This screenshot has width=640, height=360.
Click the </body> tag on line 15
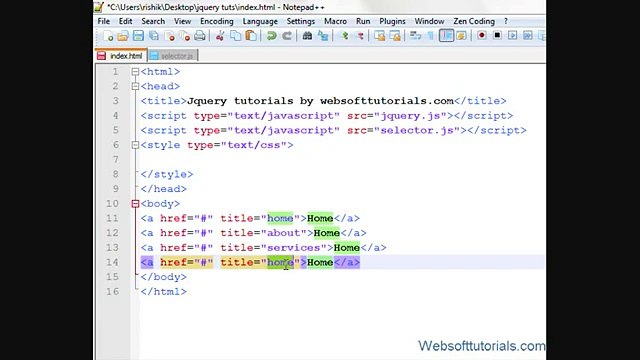(x=163, y=277)
